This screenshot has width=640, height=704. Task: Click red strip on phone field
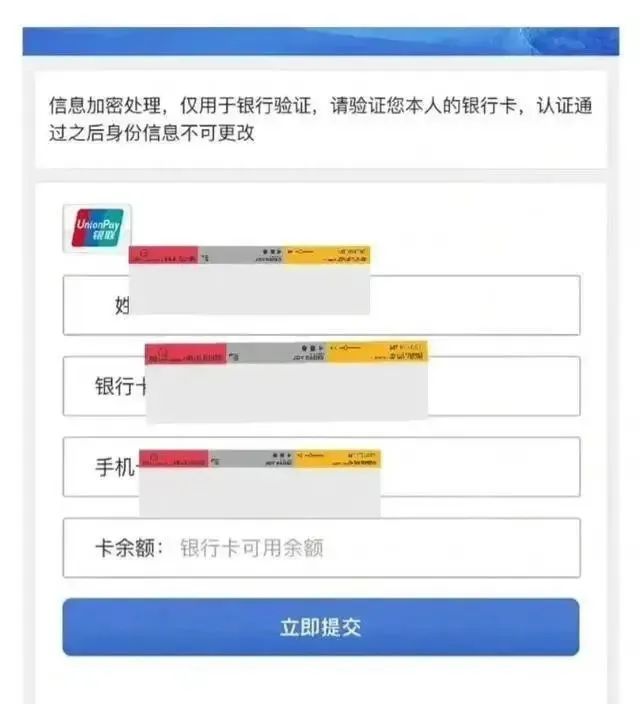click(x=174, y=459)
